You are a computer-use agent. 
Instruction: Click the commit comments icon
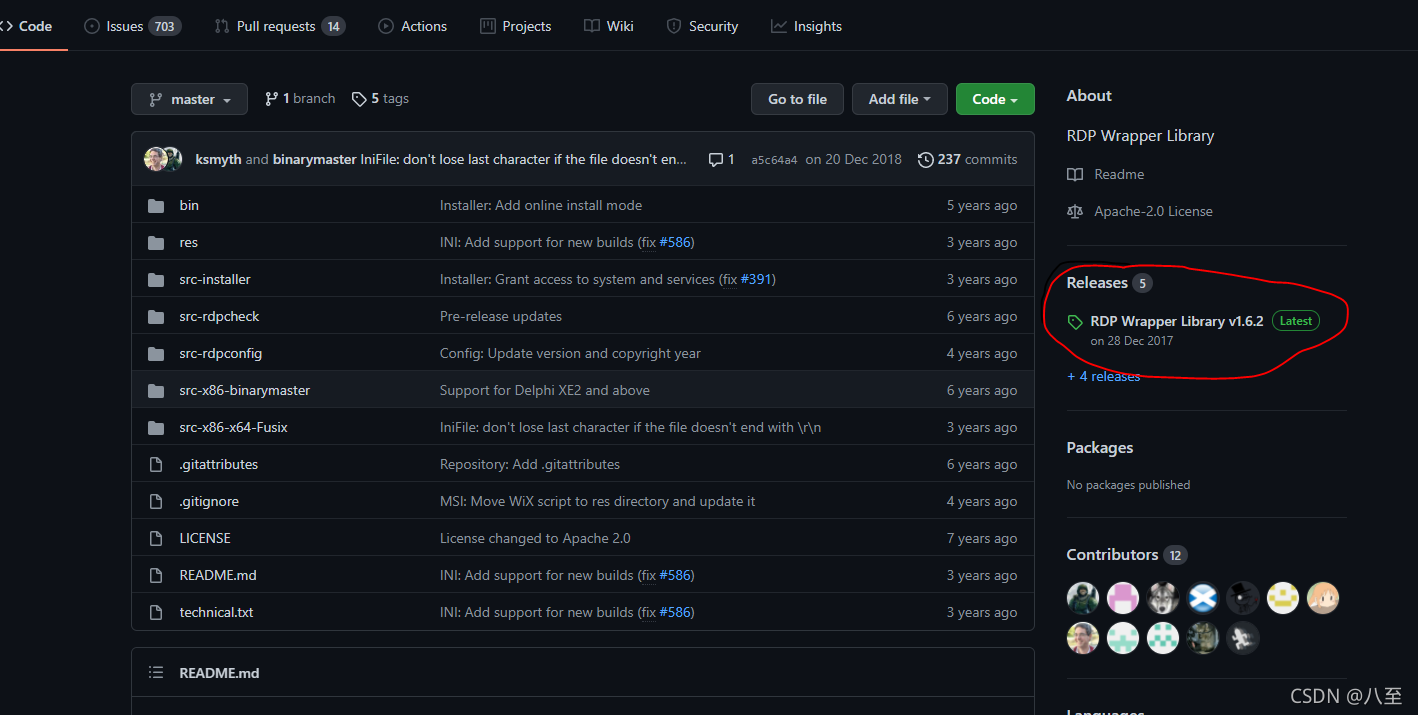tap(721, 159)
